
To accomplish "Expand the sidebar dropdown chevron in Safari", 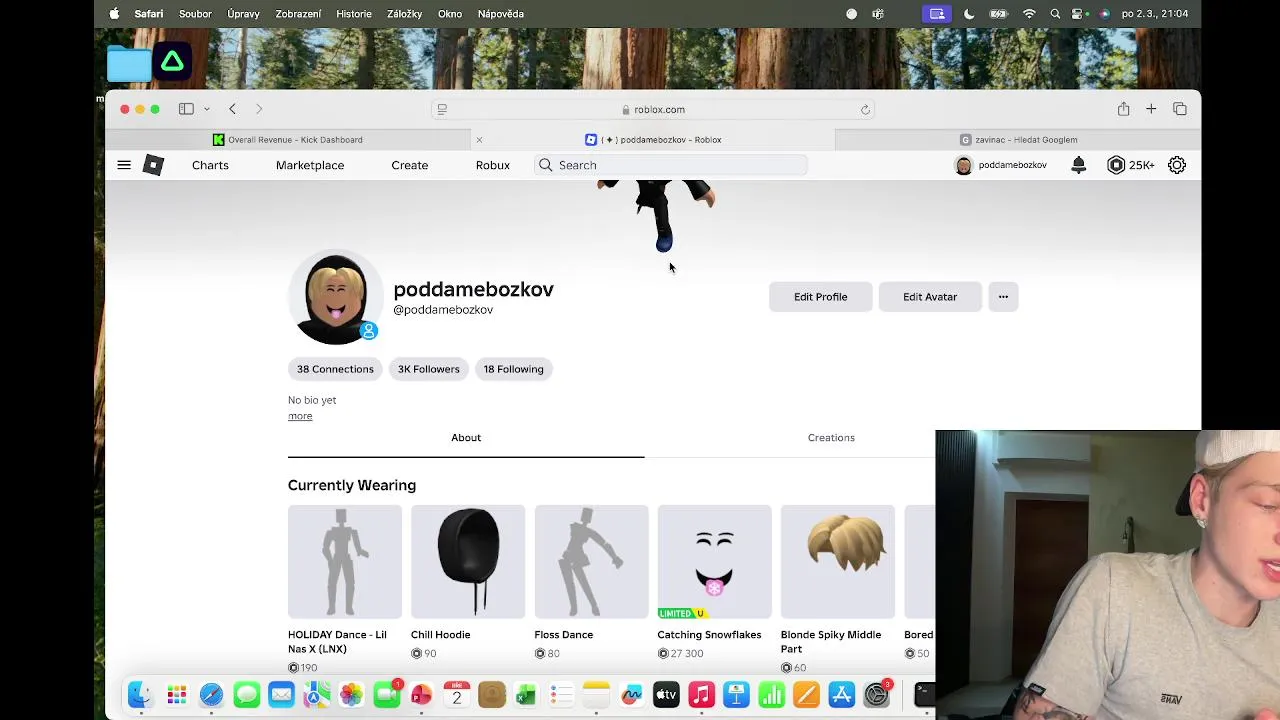I will tap(207, 109).
